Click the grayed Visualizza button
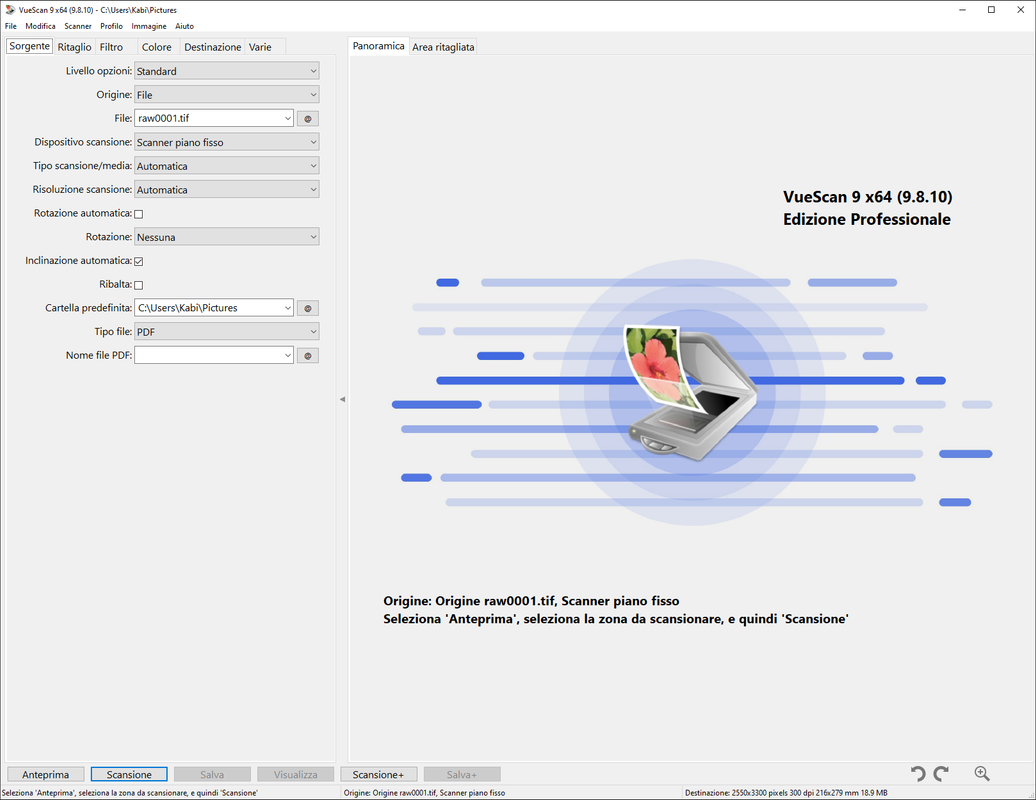 point(295,774)
